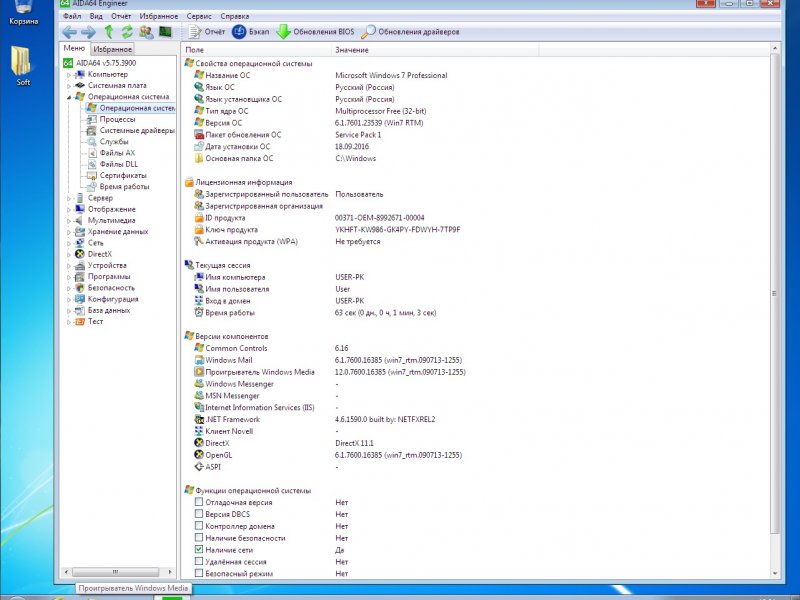Click the Бэкап toolbar button
Screen dimensions: 800x600
pyautogui.click(x=251, y=32)
